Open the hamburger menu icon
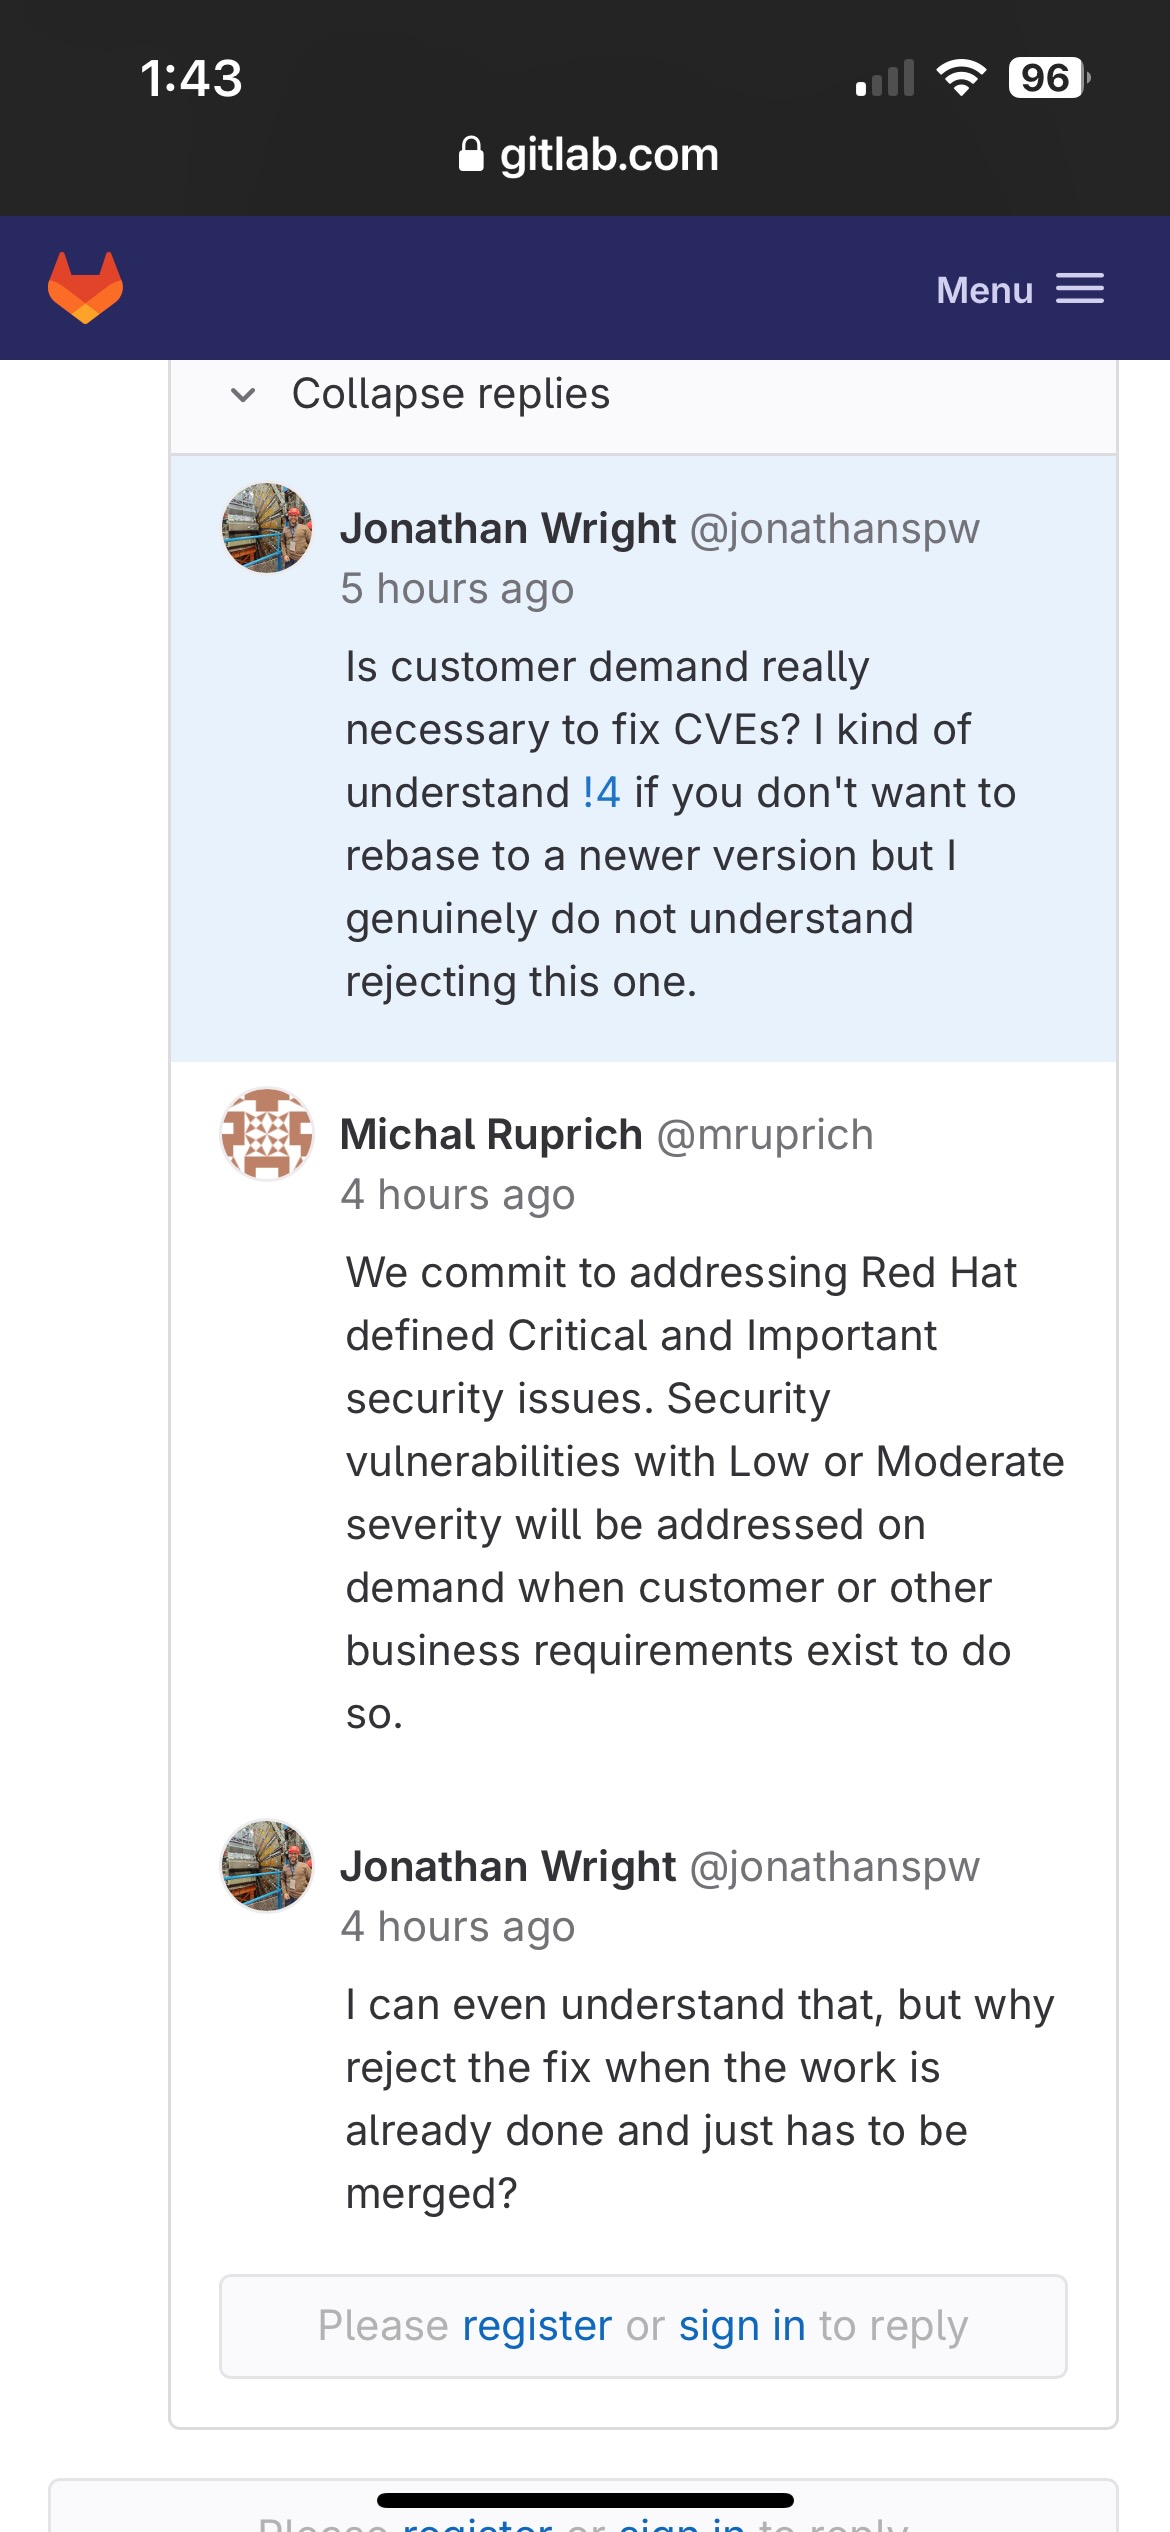This screenshot has height=2532, width=1170. 1080,289
